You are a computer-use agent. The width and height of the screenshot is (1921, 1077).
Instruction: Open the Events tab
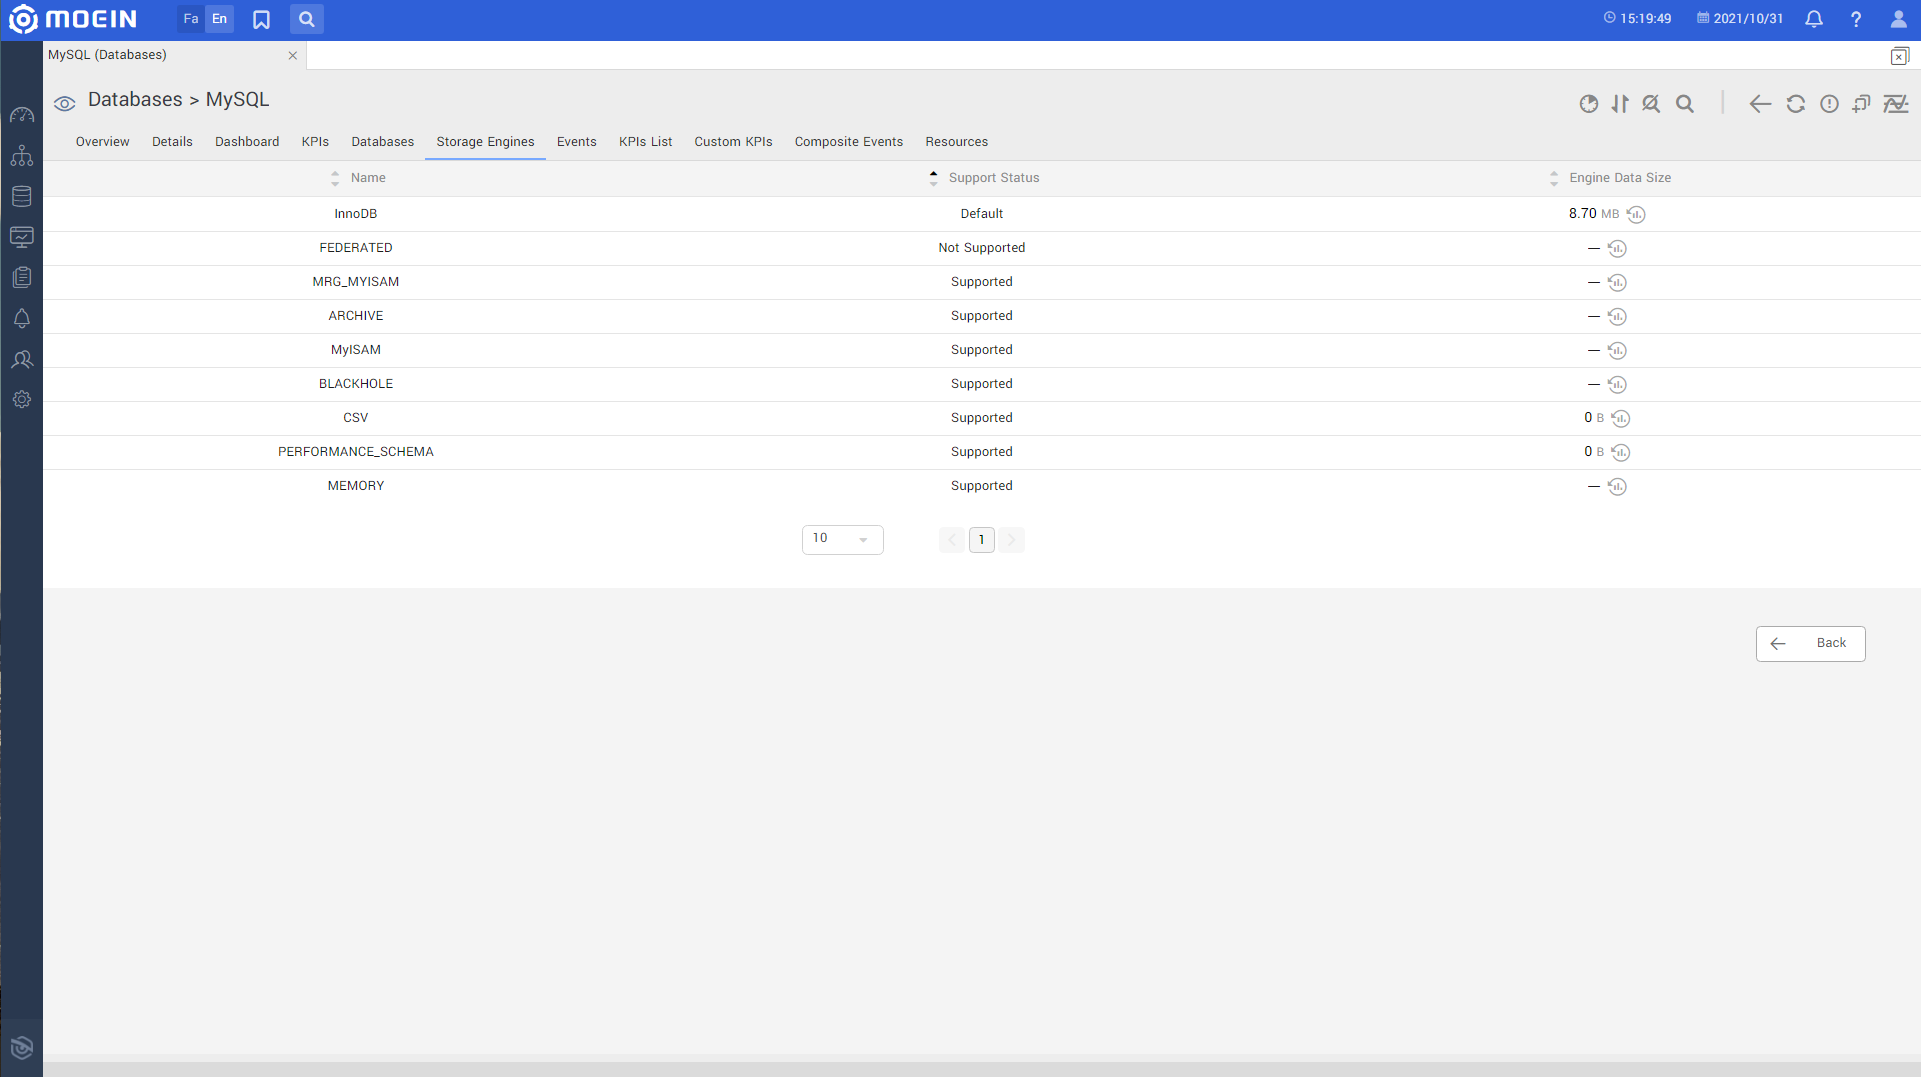pos(577,142)
